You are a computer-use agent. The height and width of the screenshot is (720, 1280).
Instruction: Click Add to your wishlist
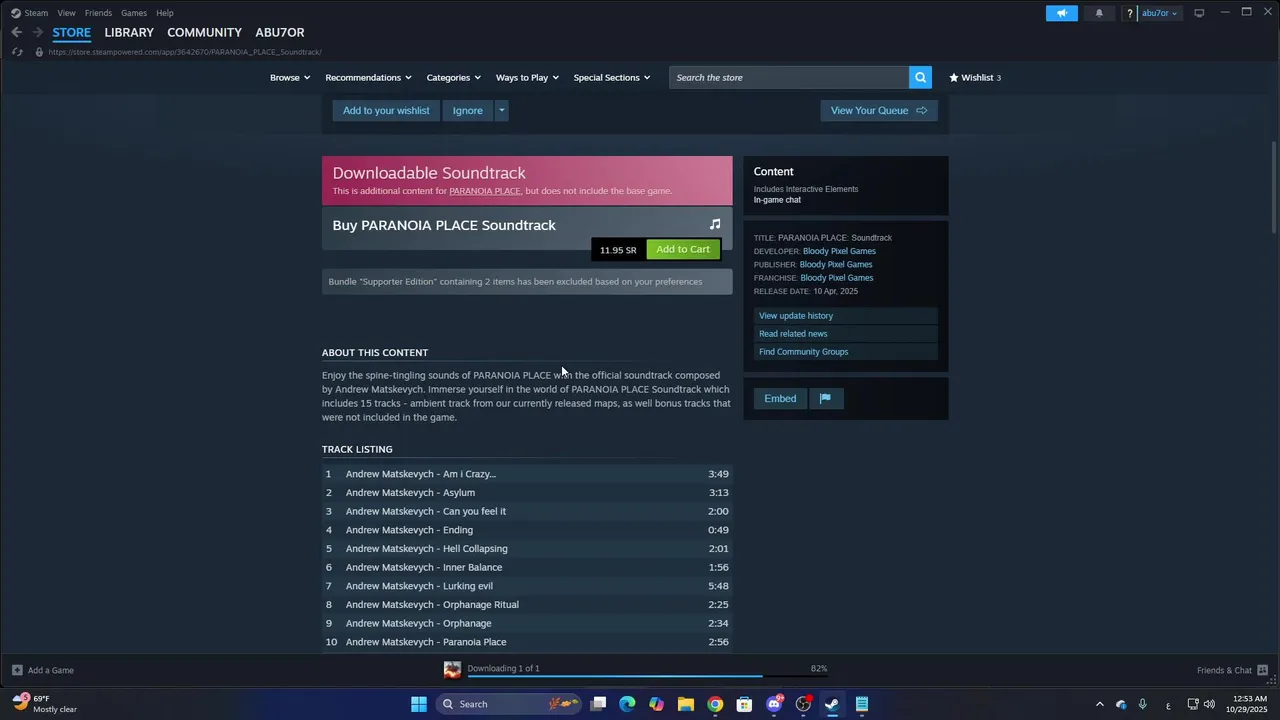[386, 110]
